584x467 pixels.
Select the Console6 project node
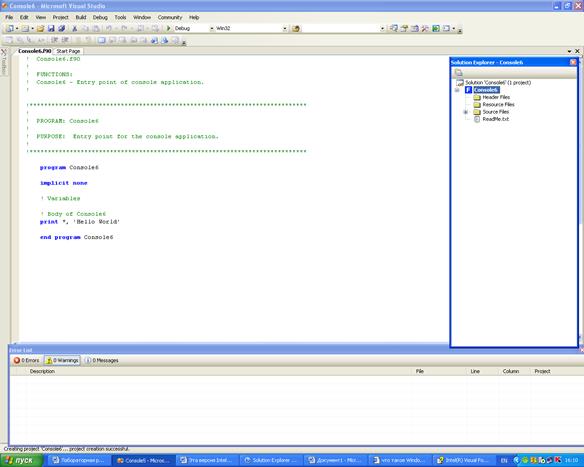coord(486,90)
